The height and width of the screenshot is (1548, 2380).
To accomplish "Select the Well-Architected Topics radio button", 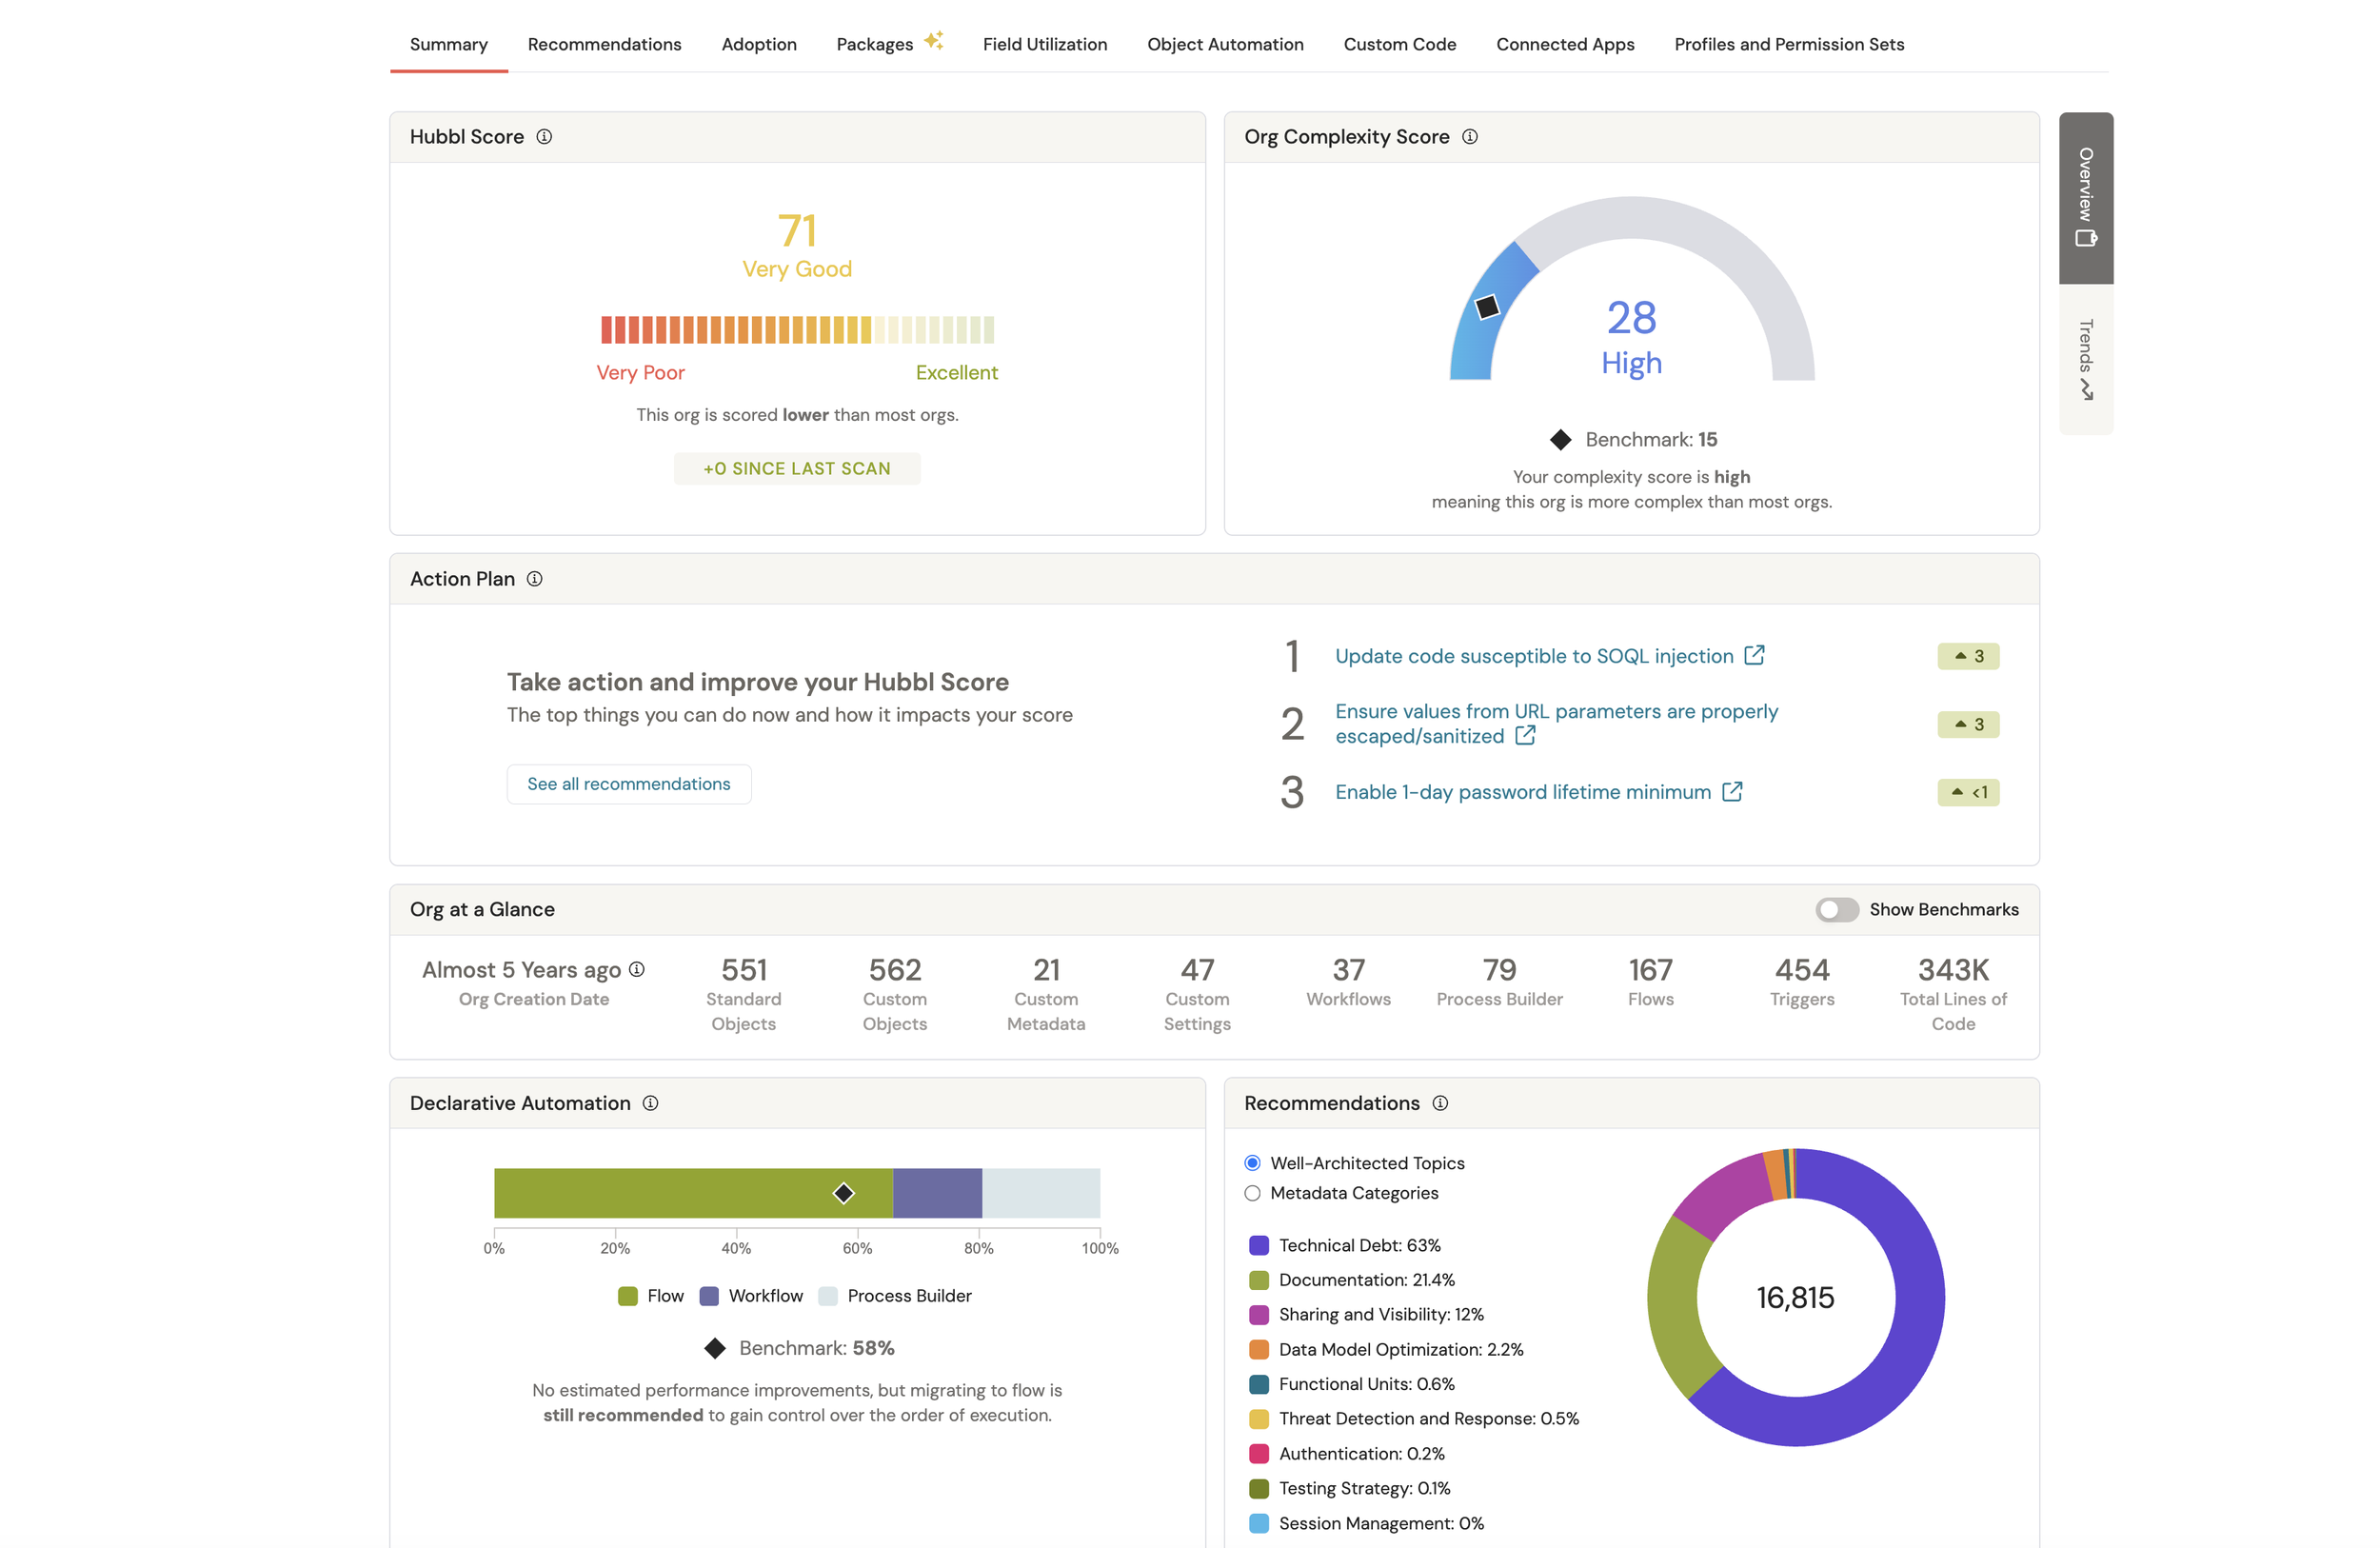I will (1252, 1163).
